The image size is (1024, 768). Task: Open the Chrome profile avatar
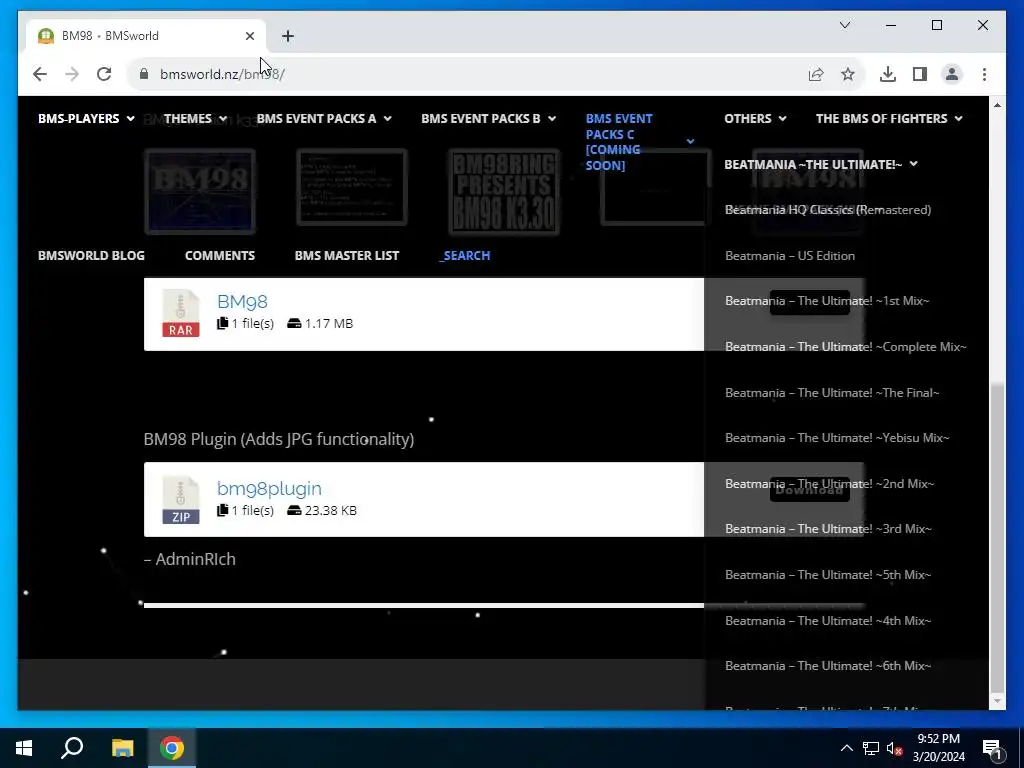pos(952,74)
